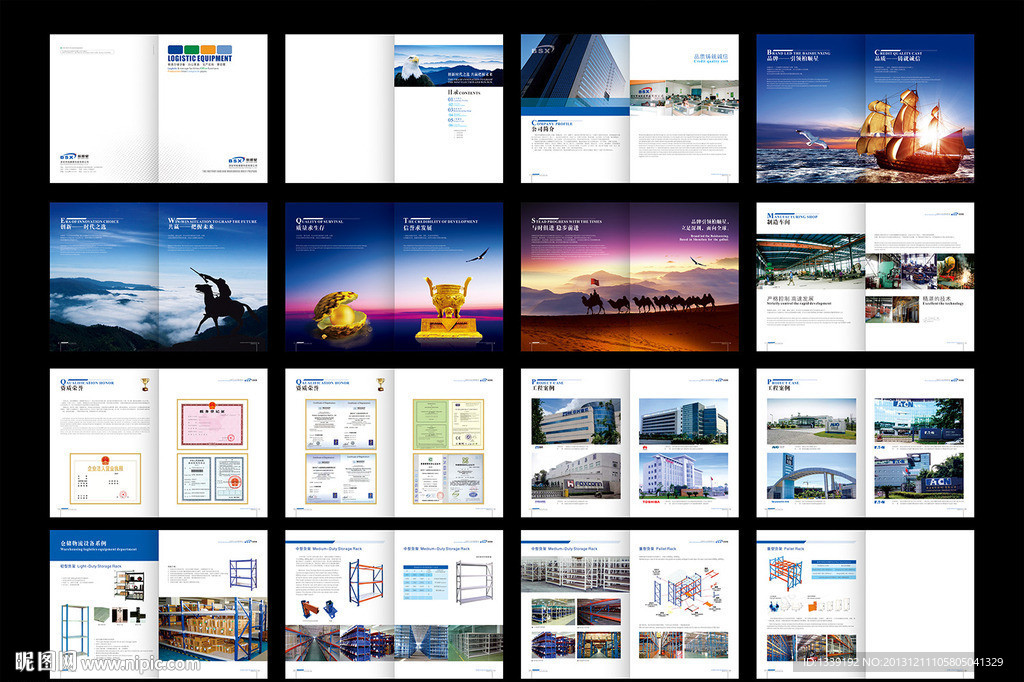Screen dimensions: 1024x682
Task: Select the bald eagle banner photo
Action: point(449,66)
